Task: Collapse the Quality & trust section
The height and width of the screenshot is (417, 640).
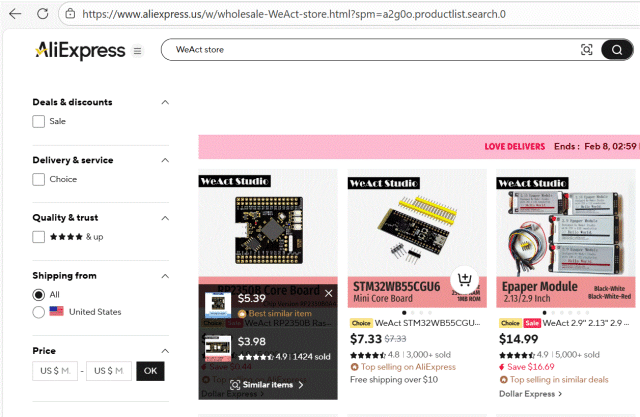Action: pos(165,218)
